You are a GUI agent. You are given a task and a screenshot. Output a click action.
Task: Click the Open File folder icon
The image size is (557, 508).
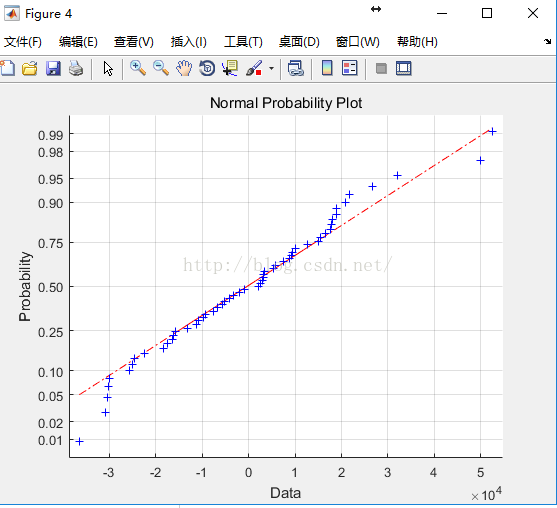pyautogui.click(x=30, y=68)
